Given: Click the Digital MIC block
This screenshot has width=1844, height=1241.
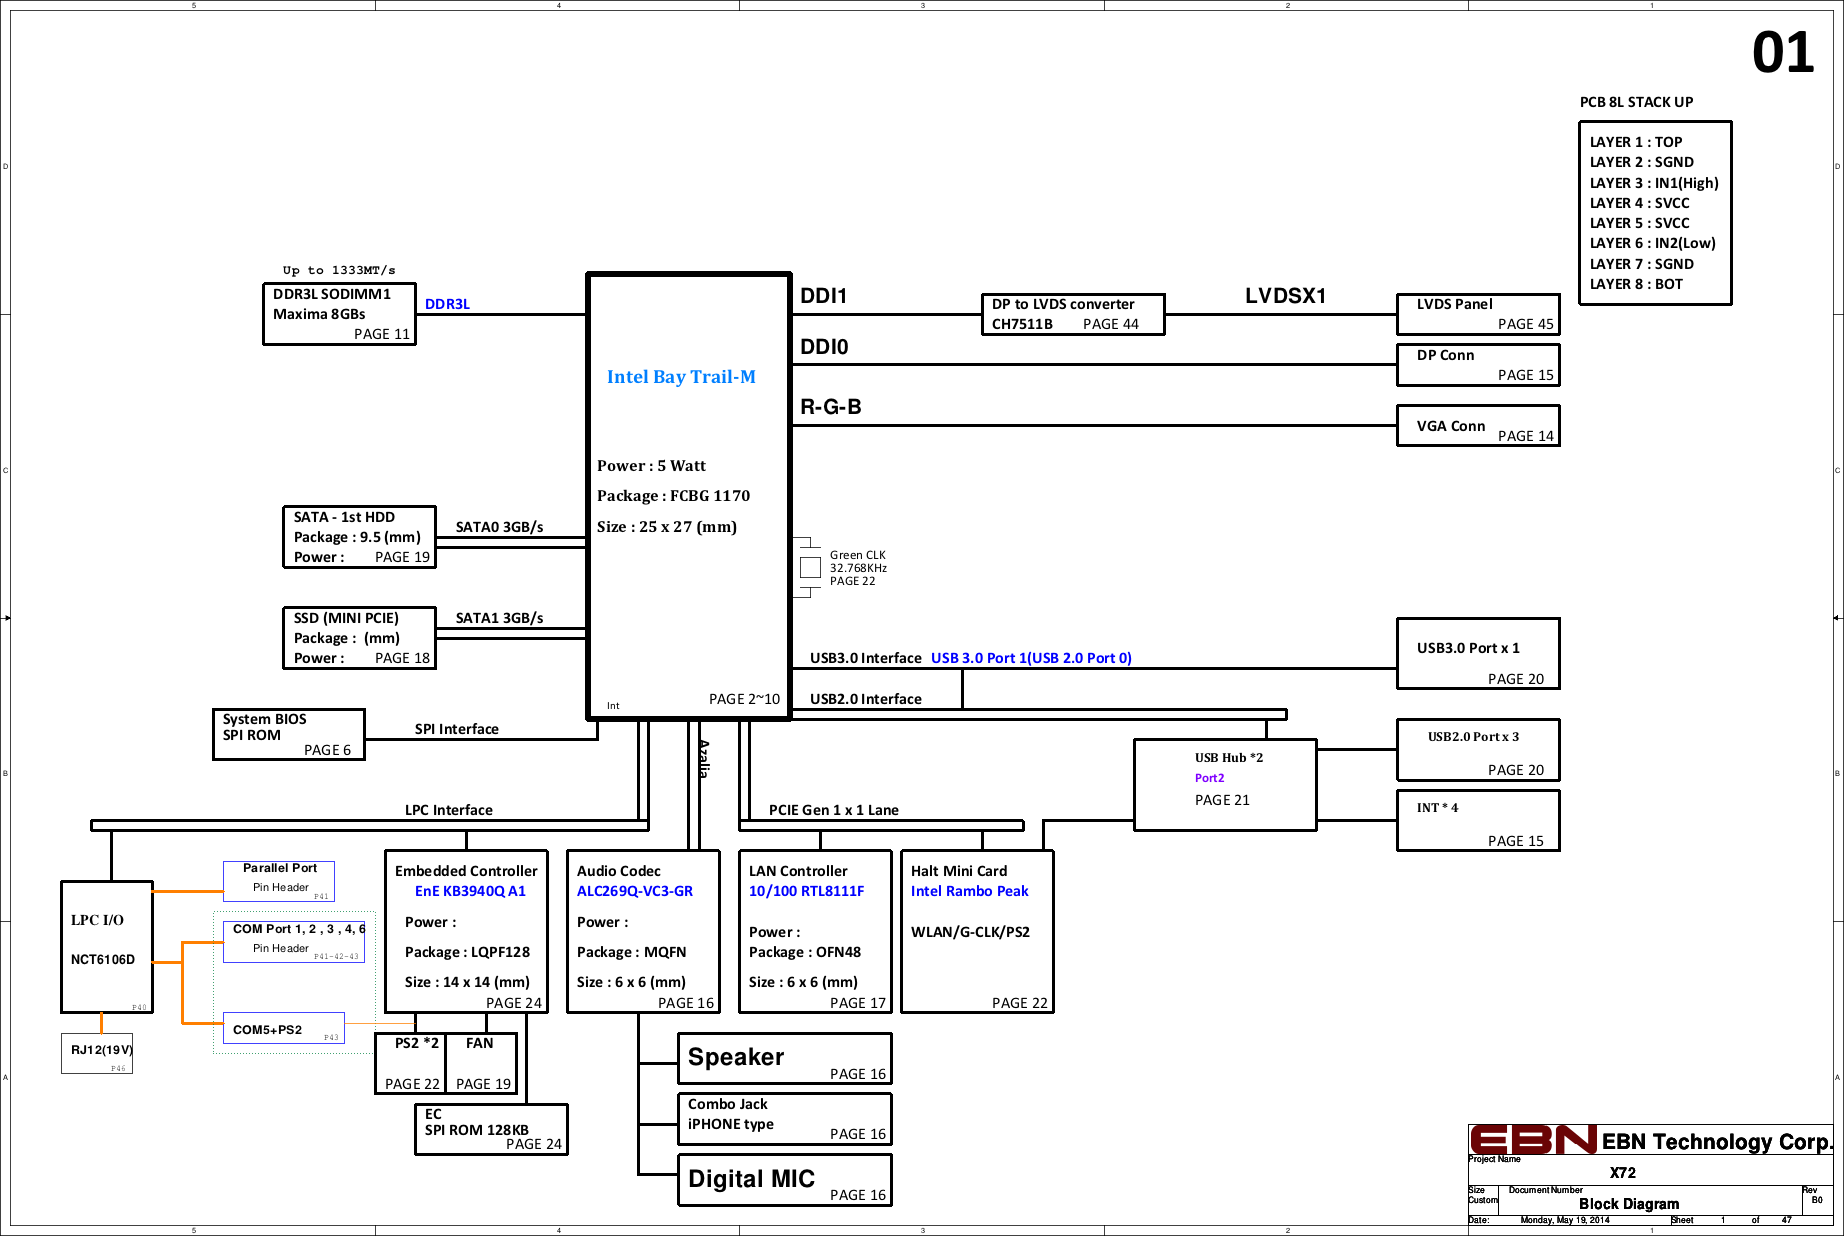Looking at the screenshot, I should tap(784, 1180).
